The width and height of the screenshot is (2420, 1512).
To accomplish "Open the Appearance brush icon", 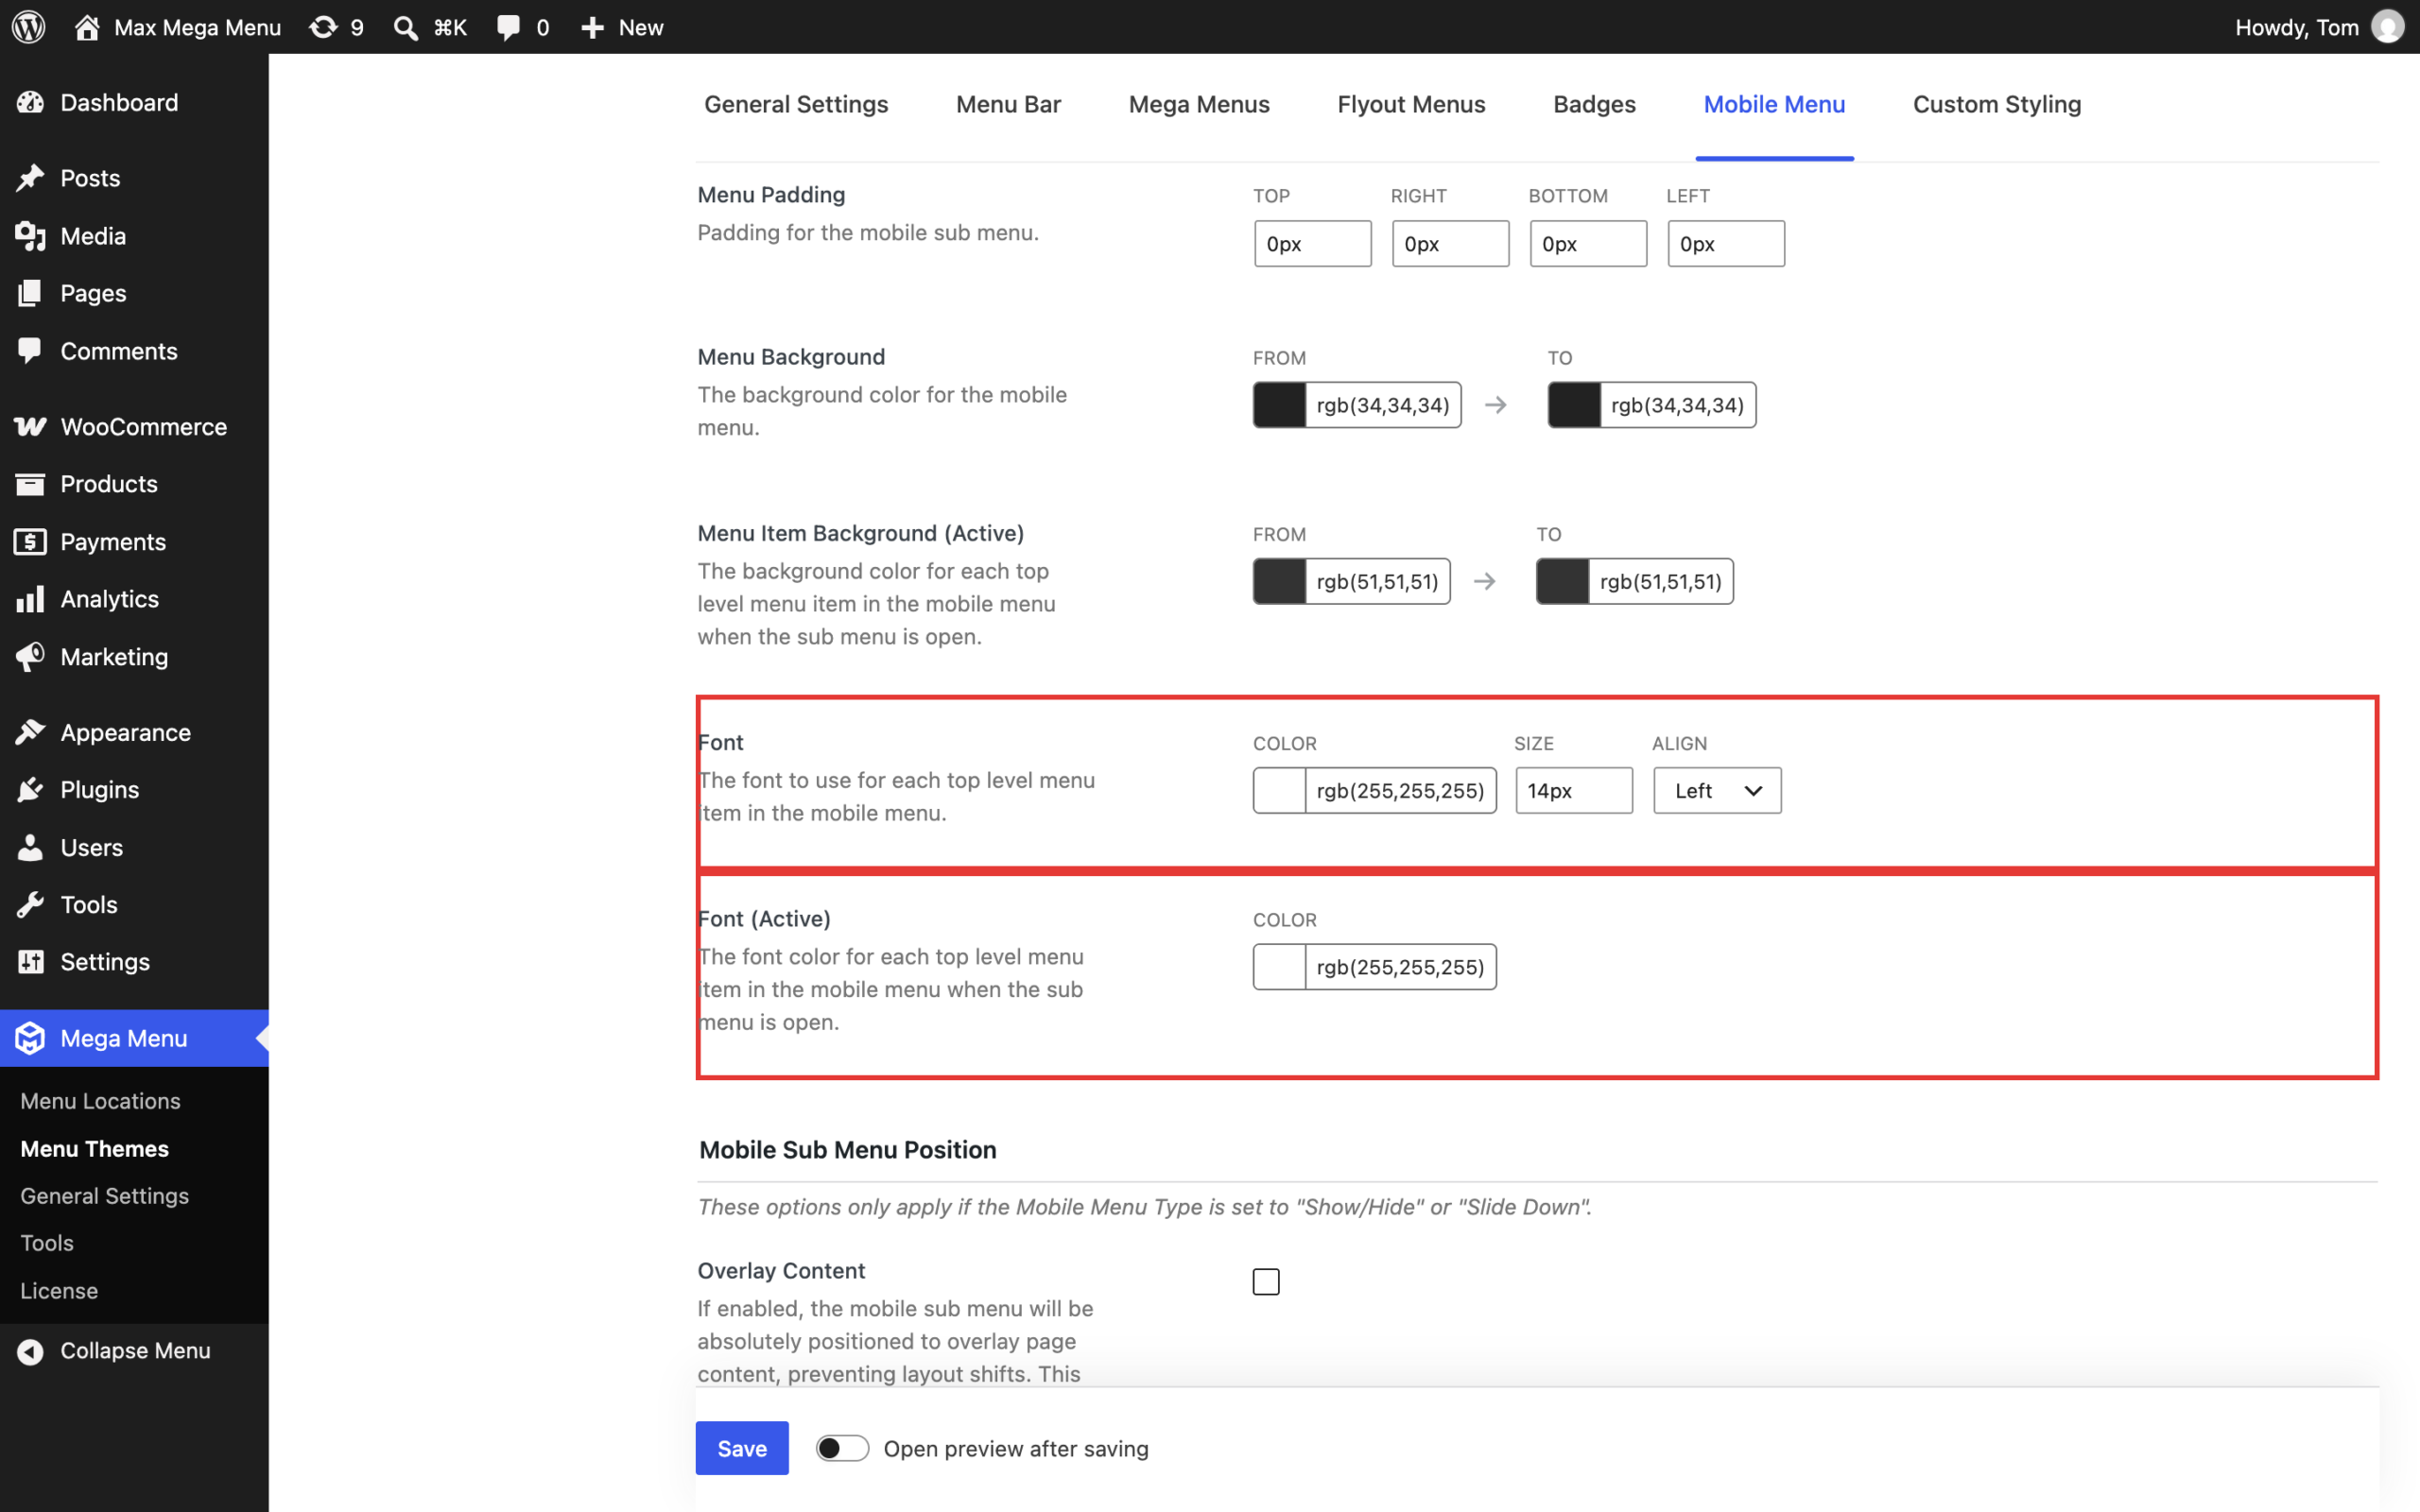I will [x=30, y=732].
